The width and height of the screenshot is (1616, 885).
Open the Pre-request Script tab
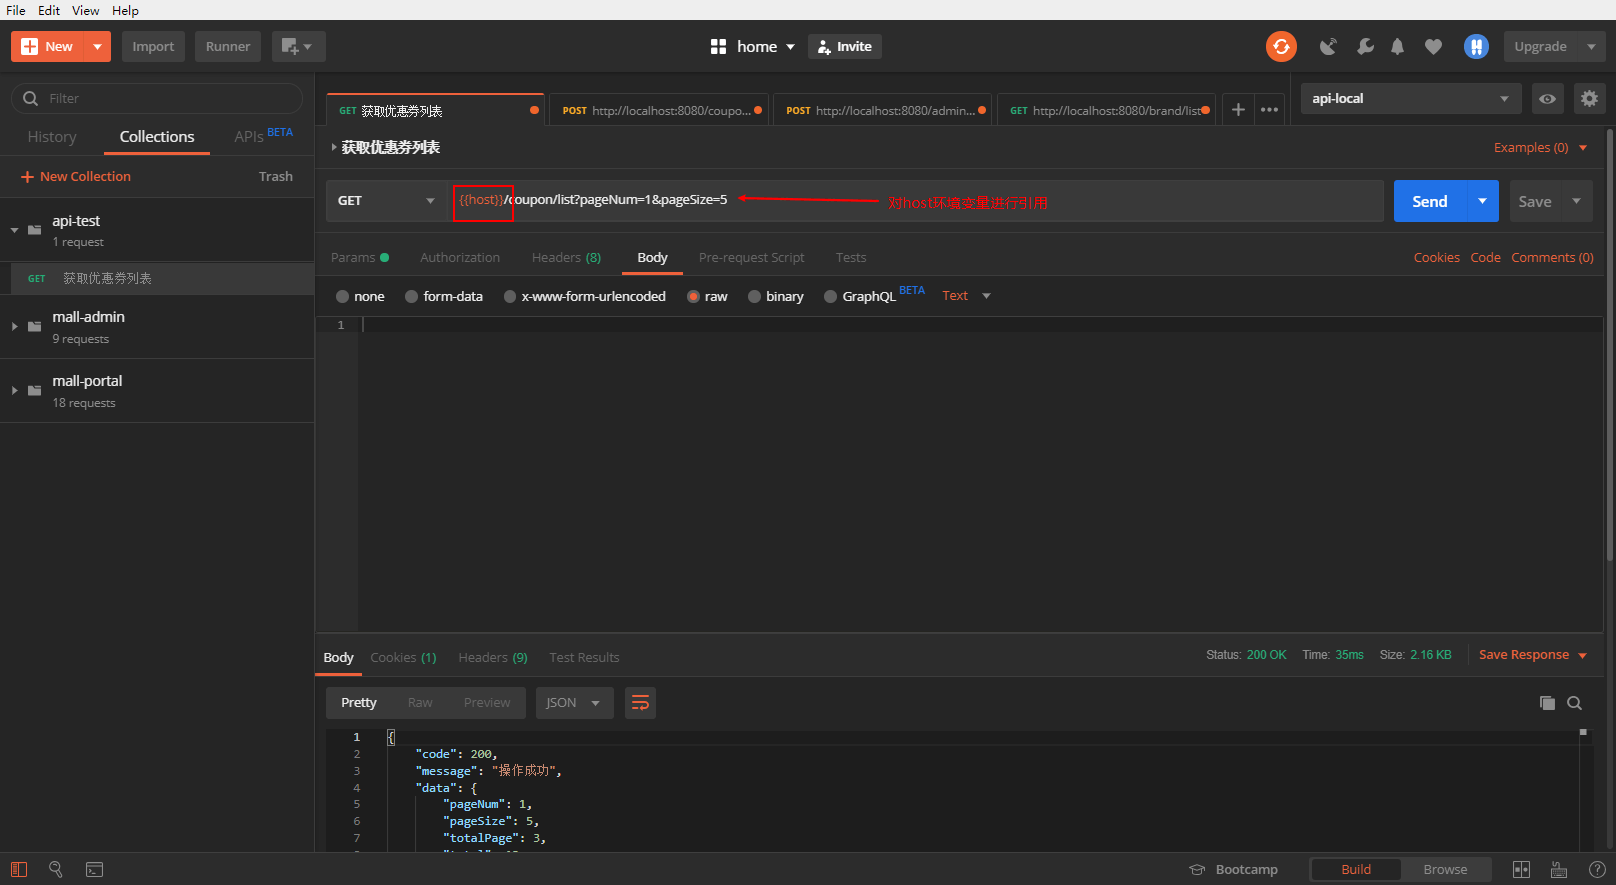pos(751,257)
